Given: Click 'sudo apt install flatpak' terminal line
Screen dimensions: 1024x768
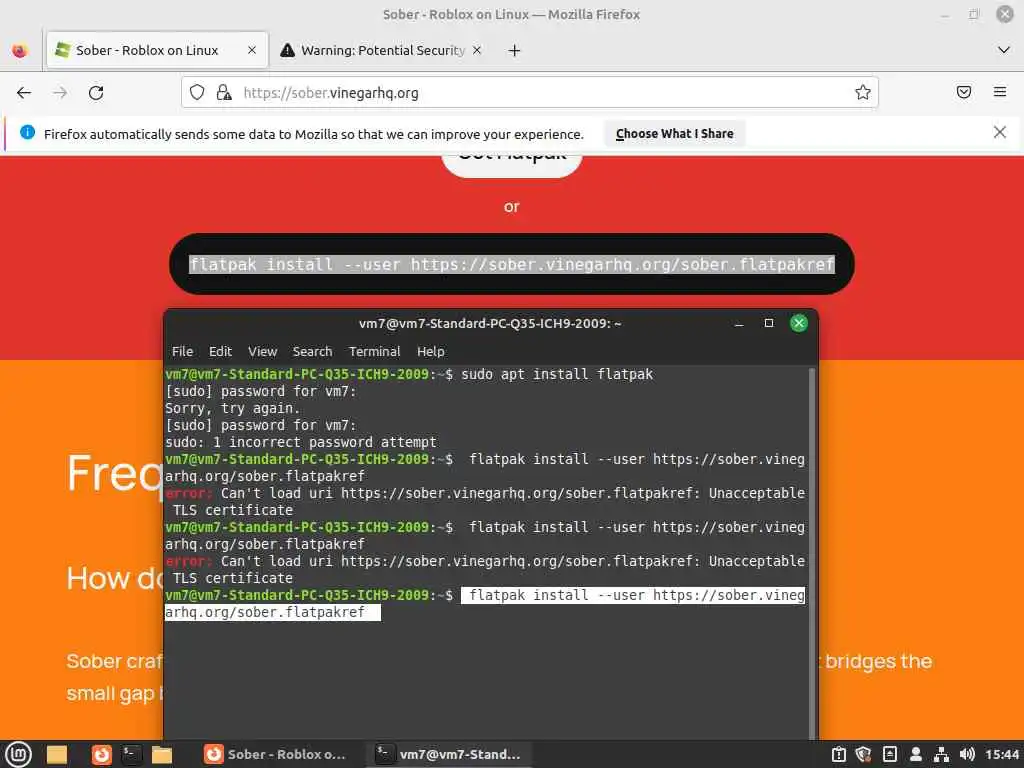Looking at the screenshot, I should coord(557,374).
